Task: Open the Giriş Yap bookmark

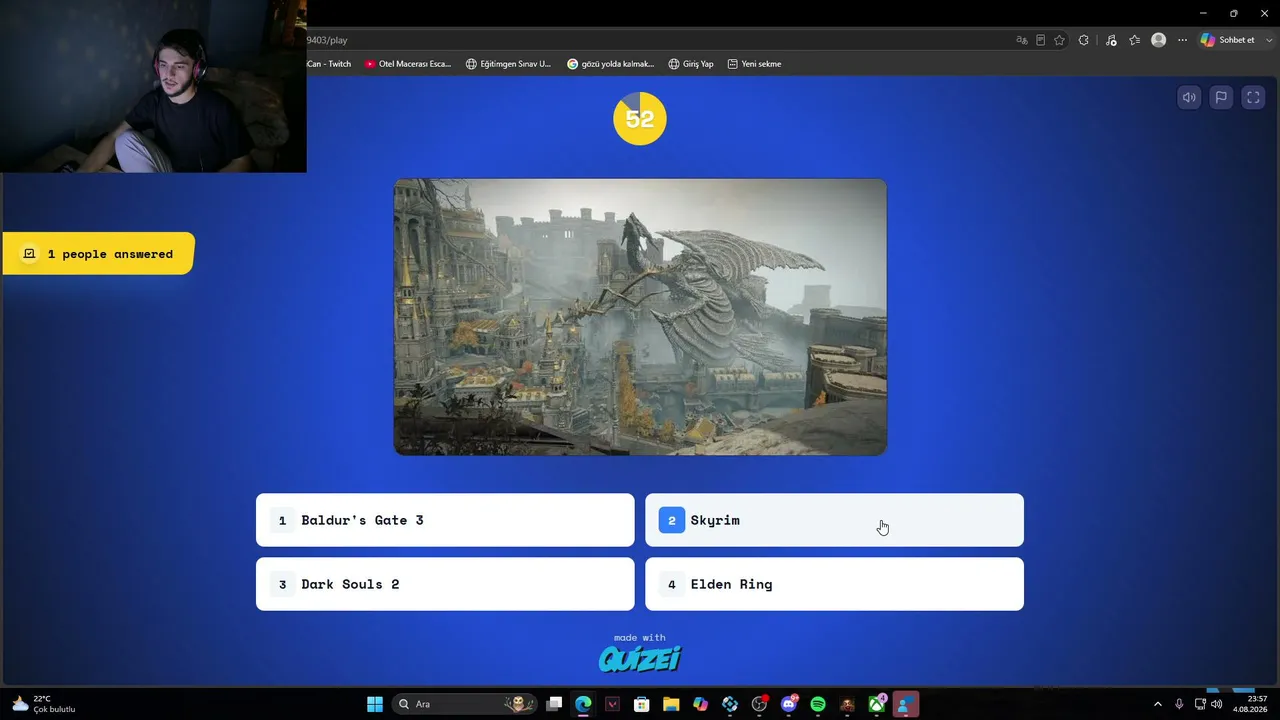Action: point(691,64)
